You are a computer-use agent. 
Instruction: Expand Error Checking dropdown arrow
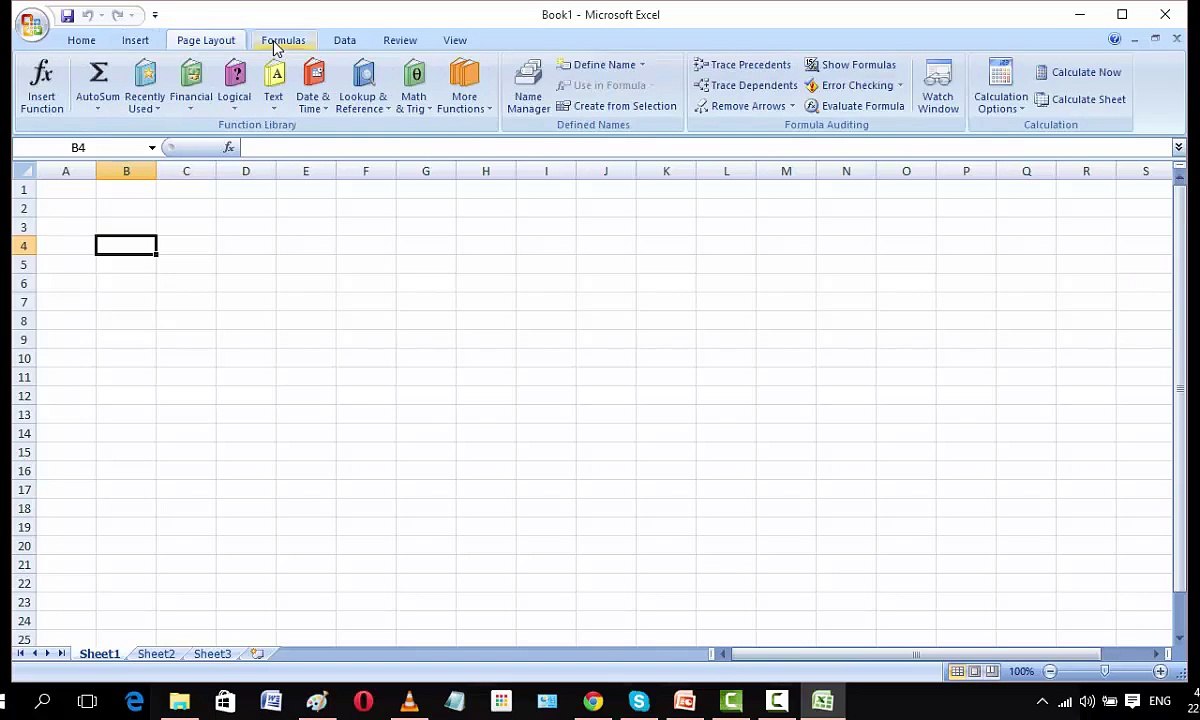899,86
